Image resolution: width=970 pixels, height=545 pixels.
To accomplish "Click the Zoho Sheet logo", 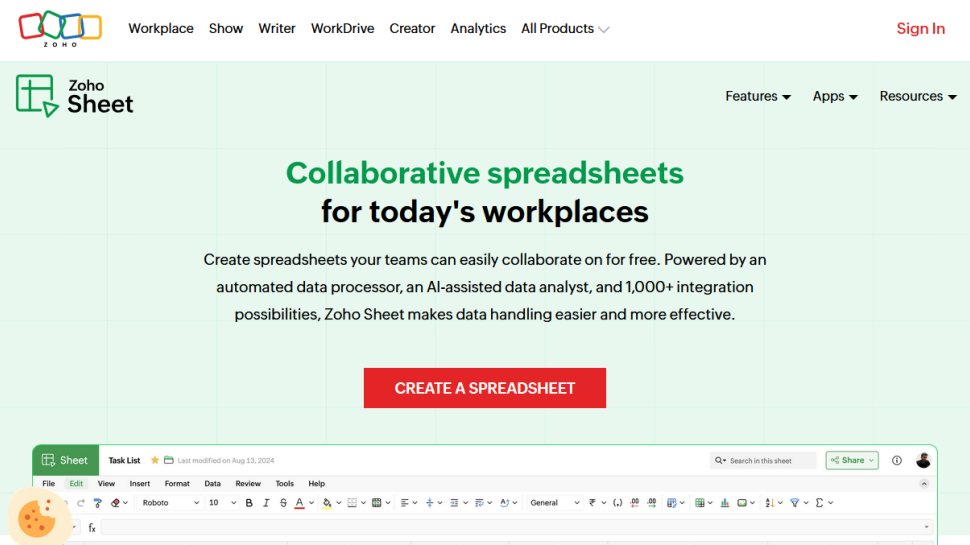I will pos(74,96).
